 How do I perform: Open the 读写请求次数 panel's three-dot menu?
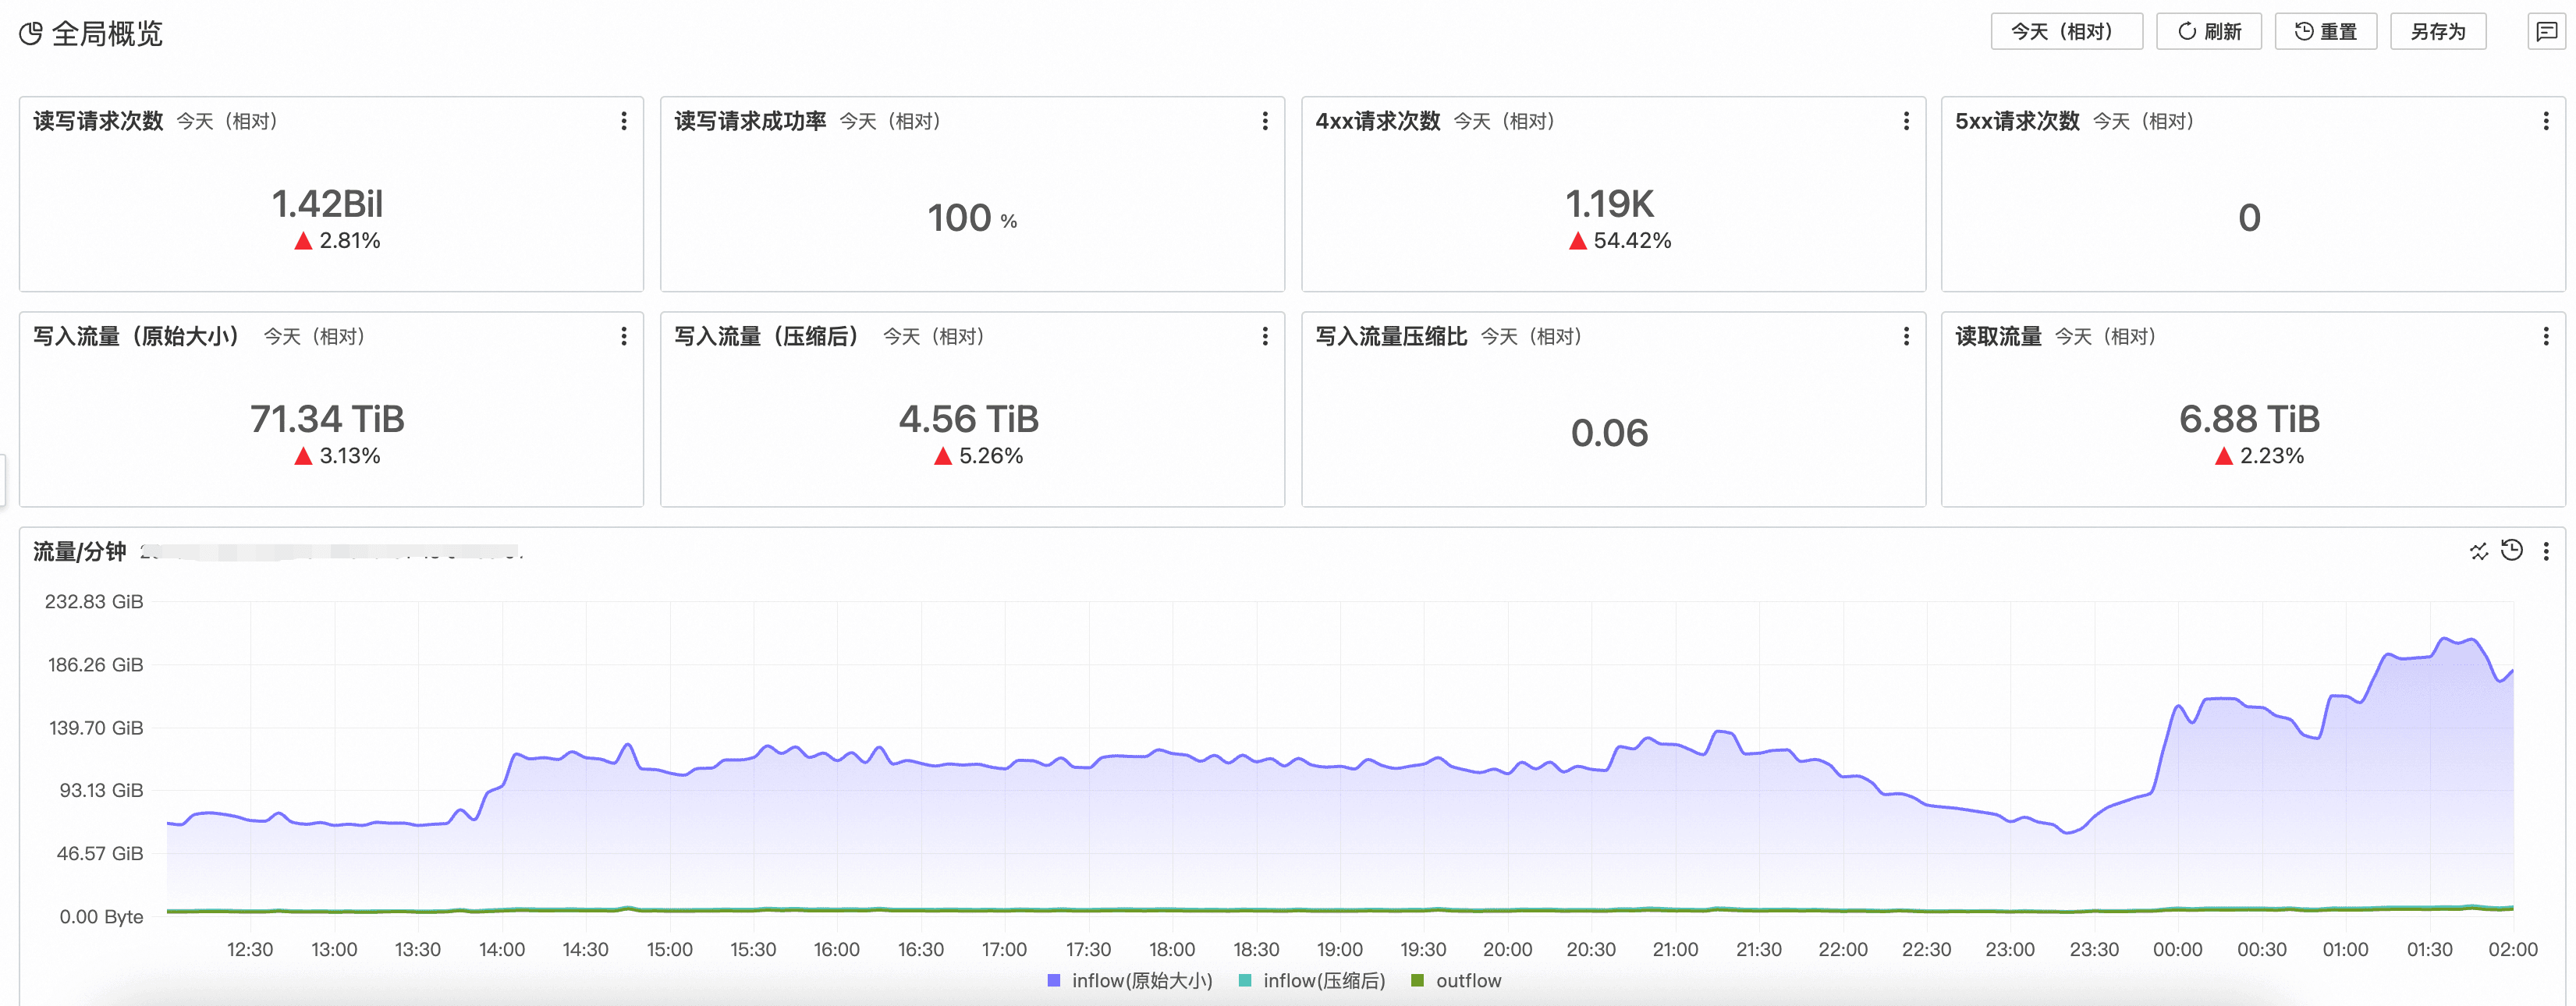(x=624, y=121)
